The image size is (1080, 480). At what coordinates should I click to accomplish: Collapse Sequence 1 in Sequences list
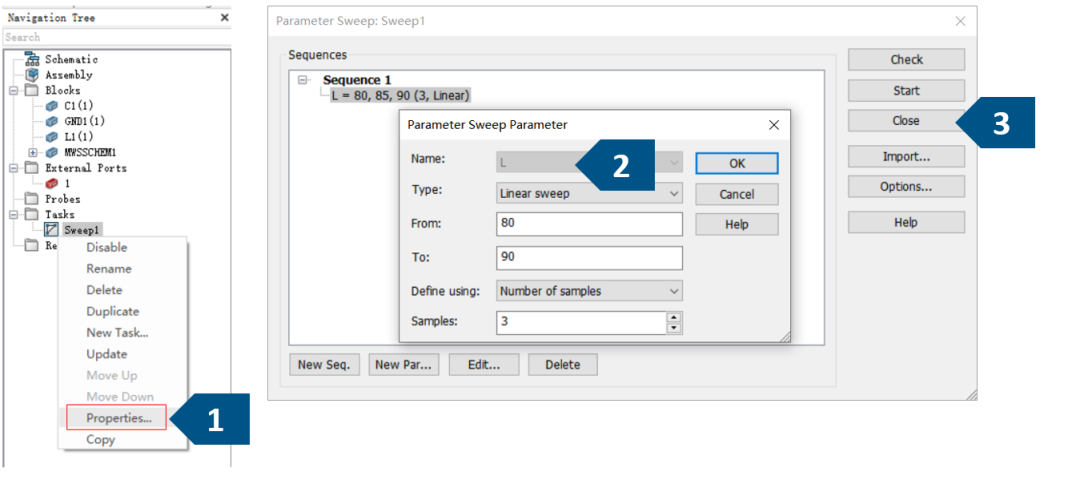click(x=302, y=80)
